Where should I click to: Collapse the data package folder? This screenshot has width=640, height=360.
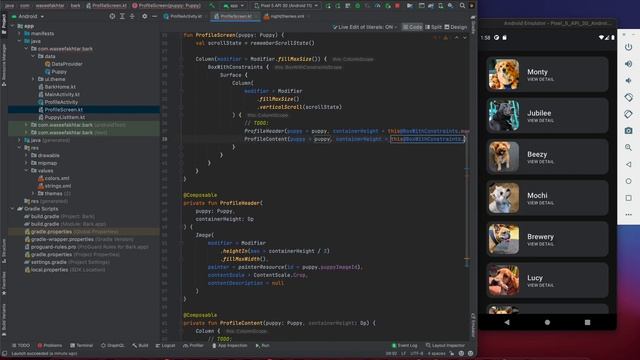[x=33, y=56]
